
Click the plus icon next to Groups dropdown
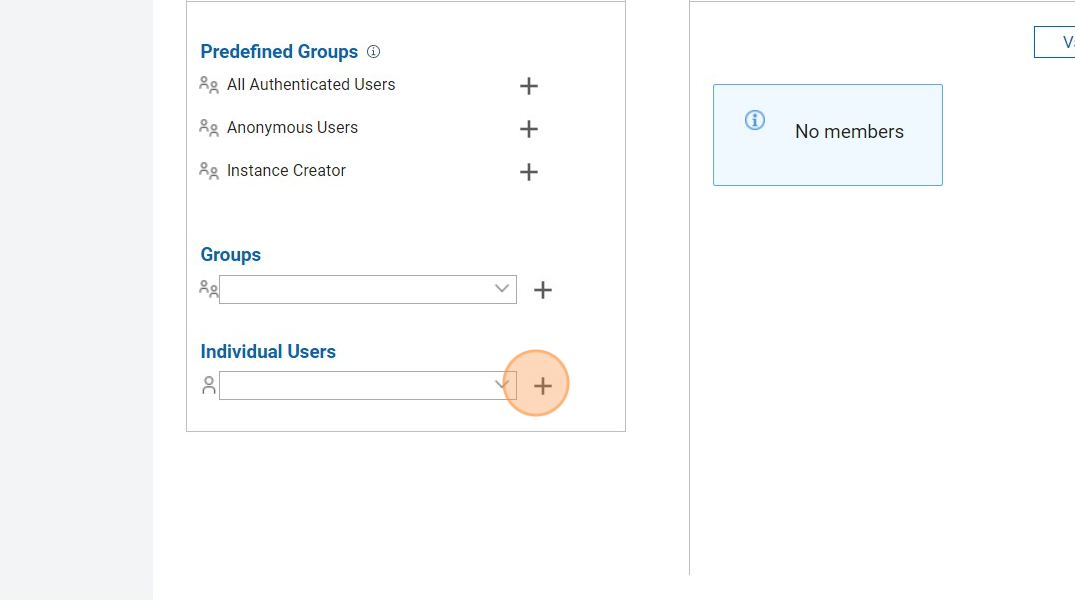click(543, 290)
